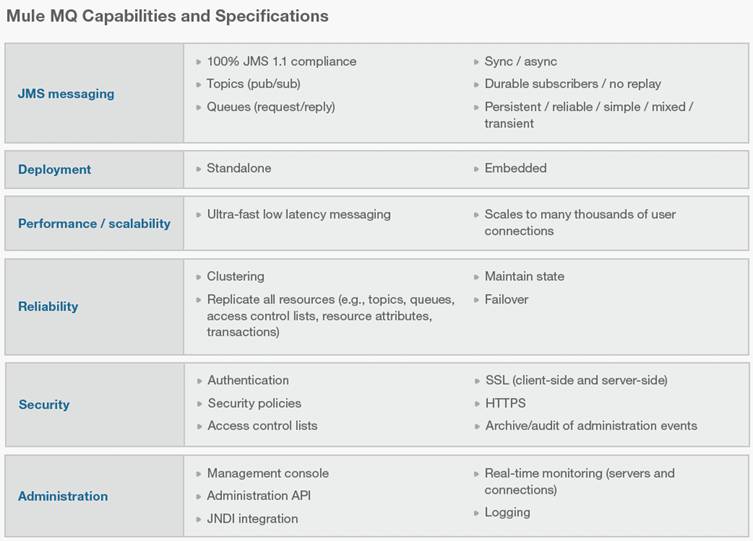Select the "Queues (request/reply)" entry

pos(271,106)
